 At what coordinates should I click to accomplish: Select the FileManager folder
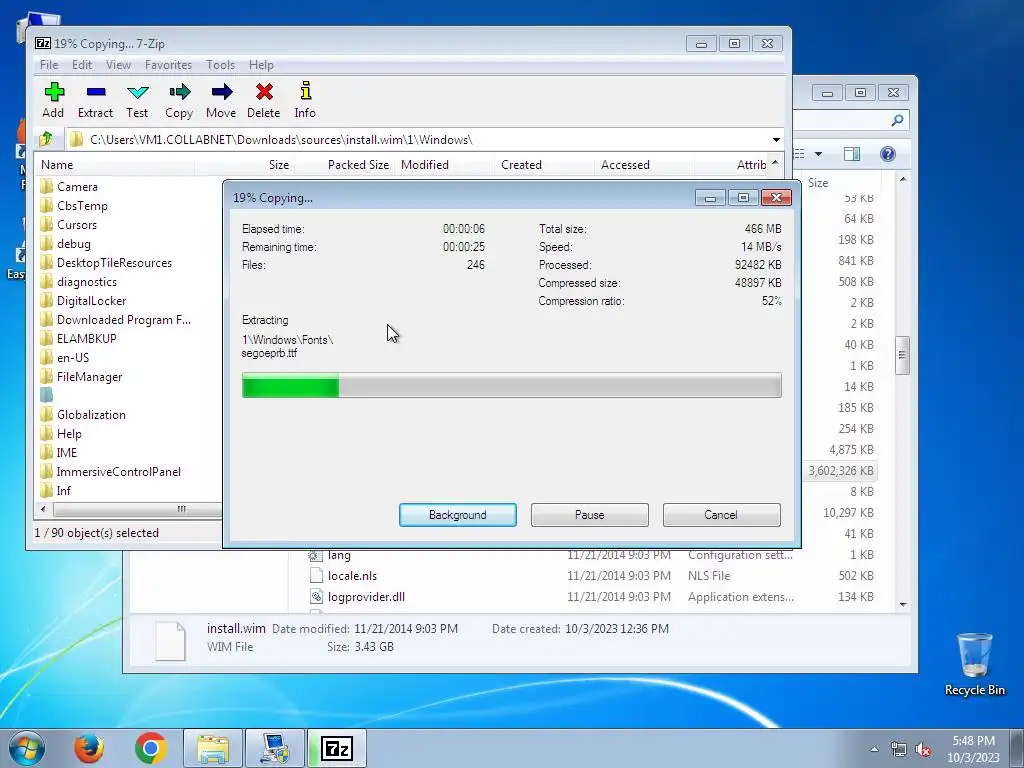(81, 376)
